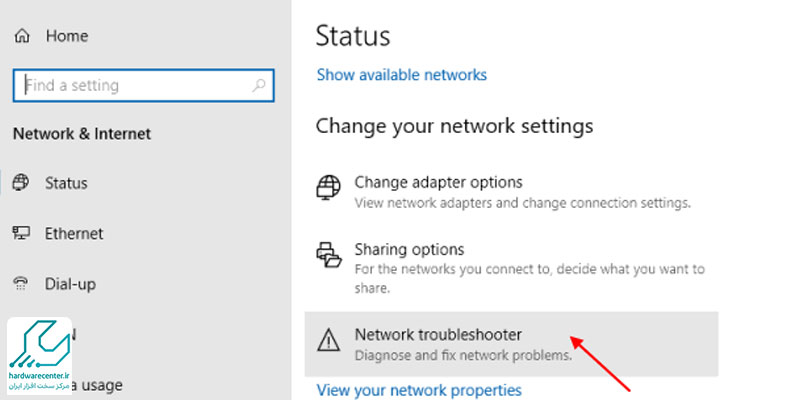Screen dimensions: 800x400
Task: View your network properties link
Action: coord(419,390)
